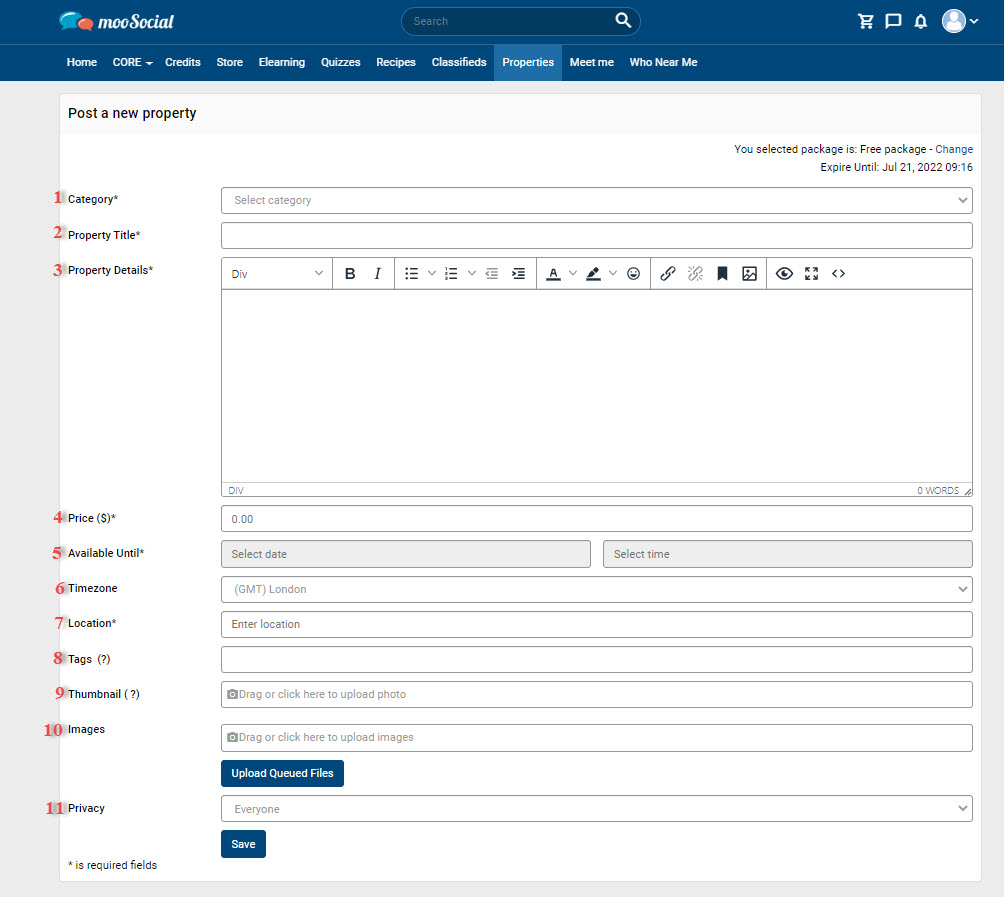This screenshot has width=1004, height=897.
Task: Open the Select date field
Action: coord(405,554)
